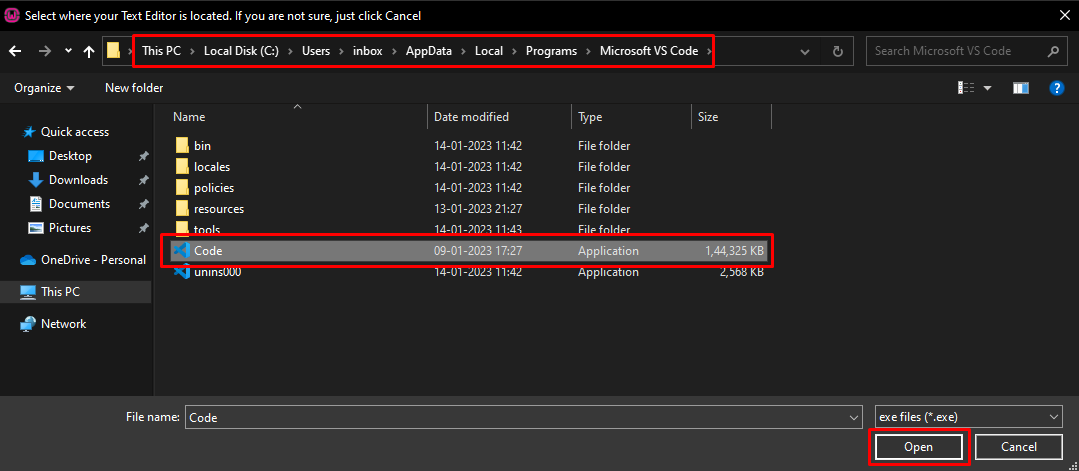Navigate to Users breadcrumb
This screenshot has height=471, width=1079.
point(316,51)
